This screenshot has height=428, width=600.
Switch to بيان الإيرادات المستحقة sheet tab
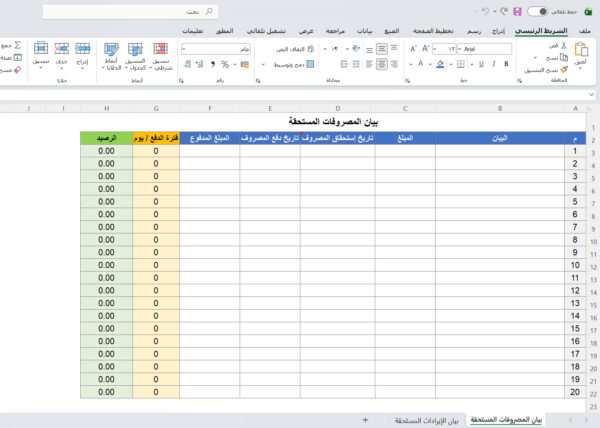coord(427,420)
